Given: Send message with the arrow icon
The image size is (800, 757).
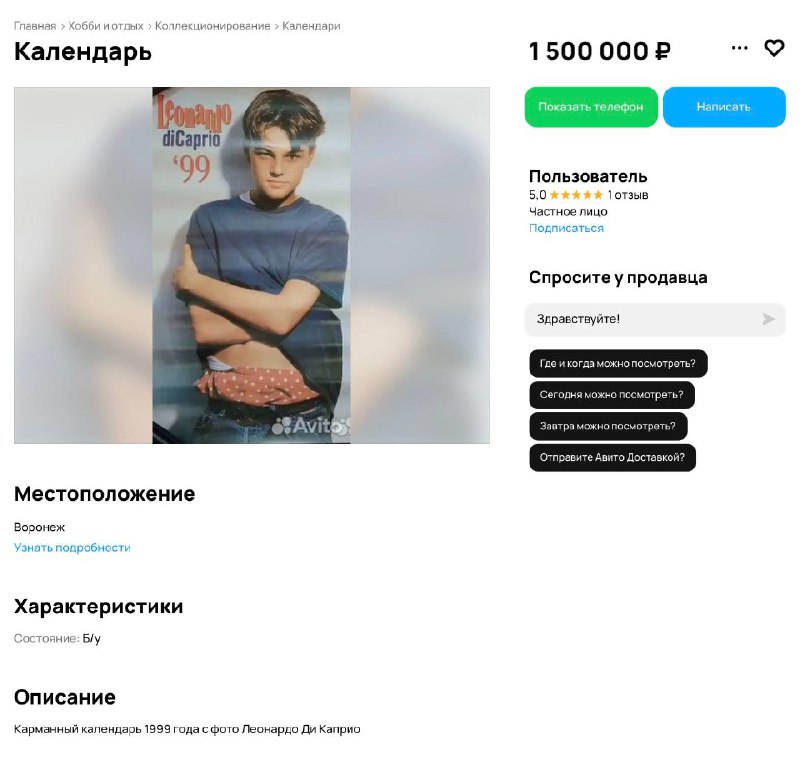Looking at the screenshot, I should [768, 319].
